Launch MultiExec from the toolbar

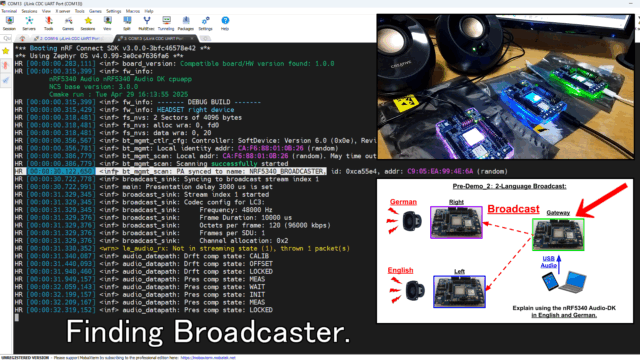coord(147,23)
